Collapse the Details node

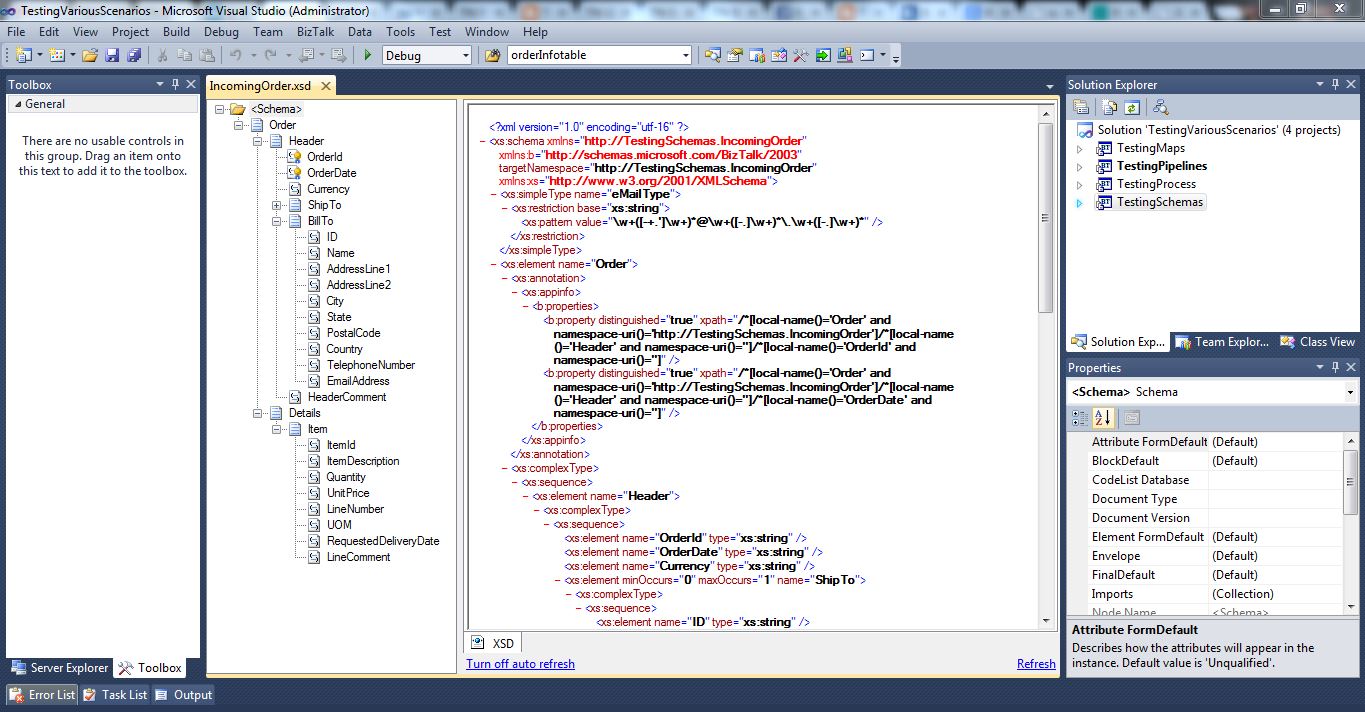tap(257, 413)
